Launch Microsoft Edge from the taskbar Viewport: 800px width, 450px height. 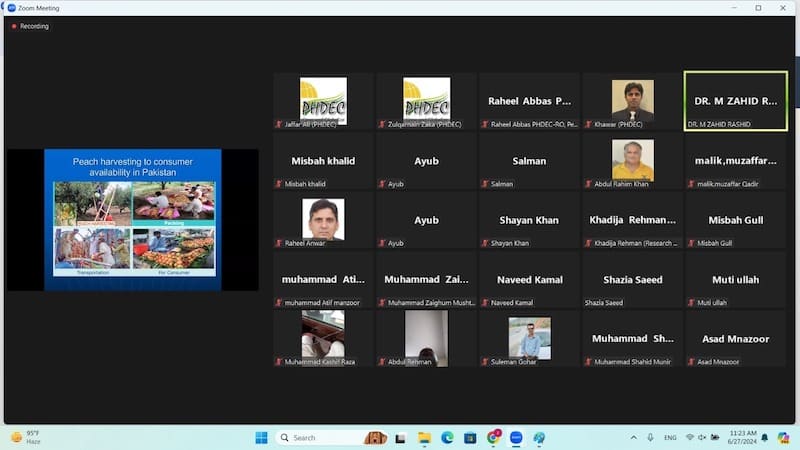[447, 438]
